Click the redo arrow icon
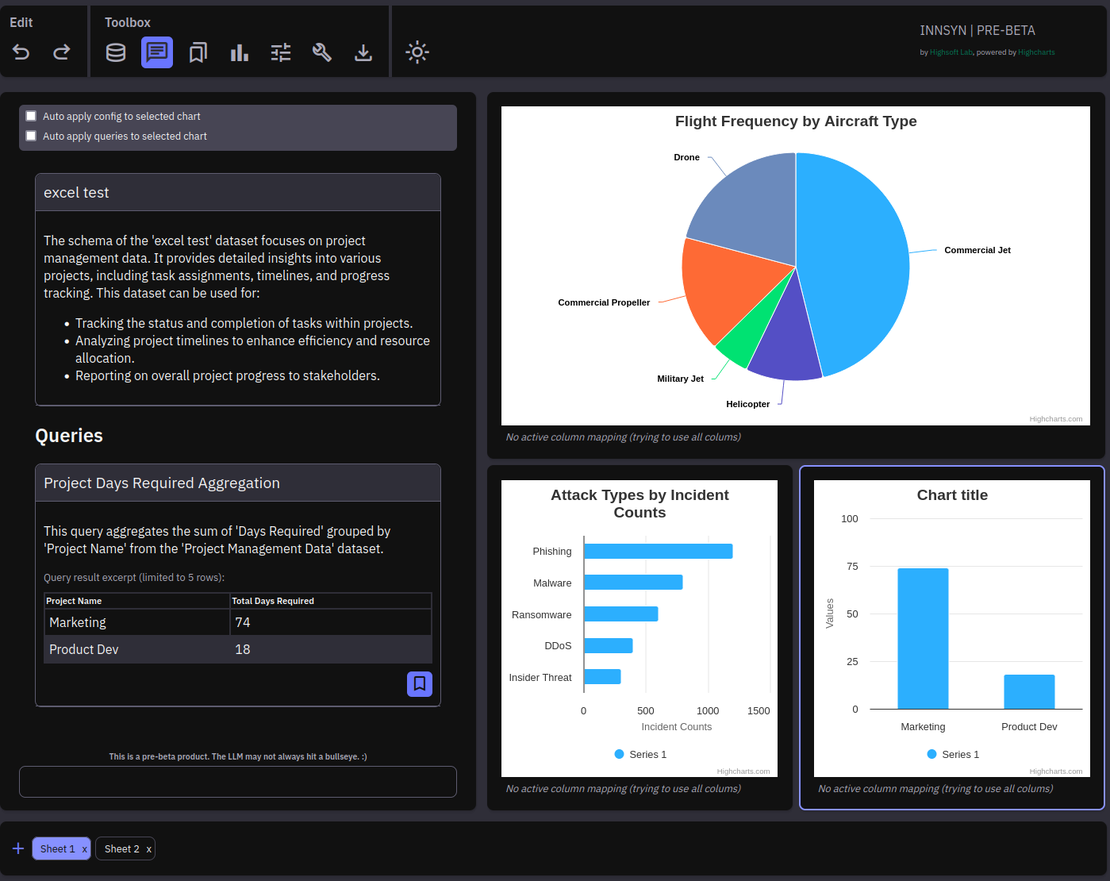Image resolution: width=1110 pixels, height=881 pixels. (x=62, y=53)
